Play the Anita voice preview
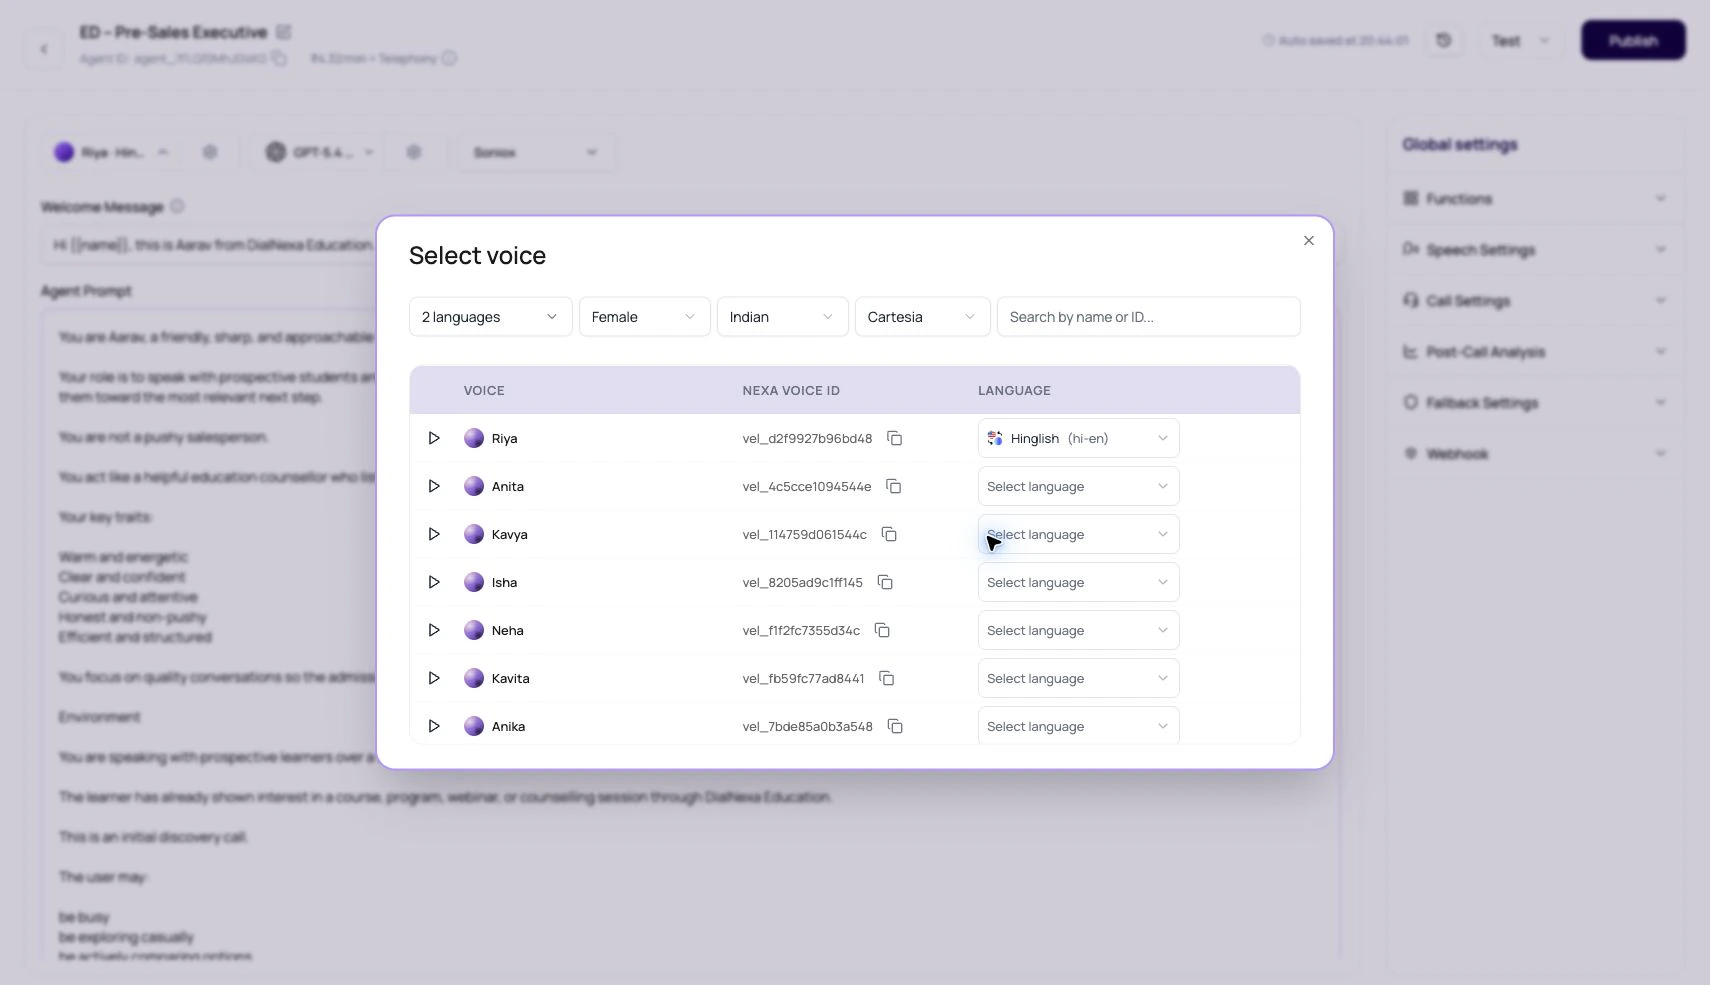The height and width of the screenshot is (985, 1710). click(434, 486)
